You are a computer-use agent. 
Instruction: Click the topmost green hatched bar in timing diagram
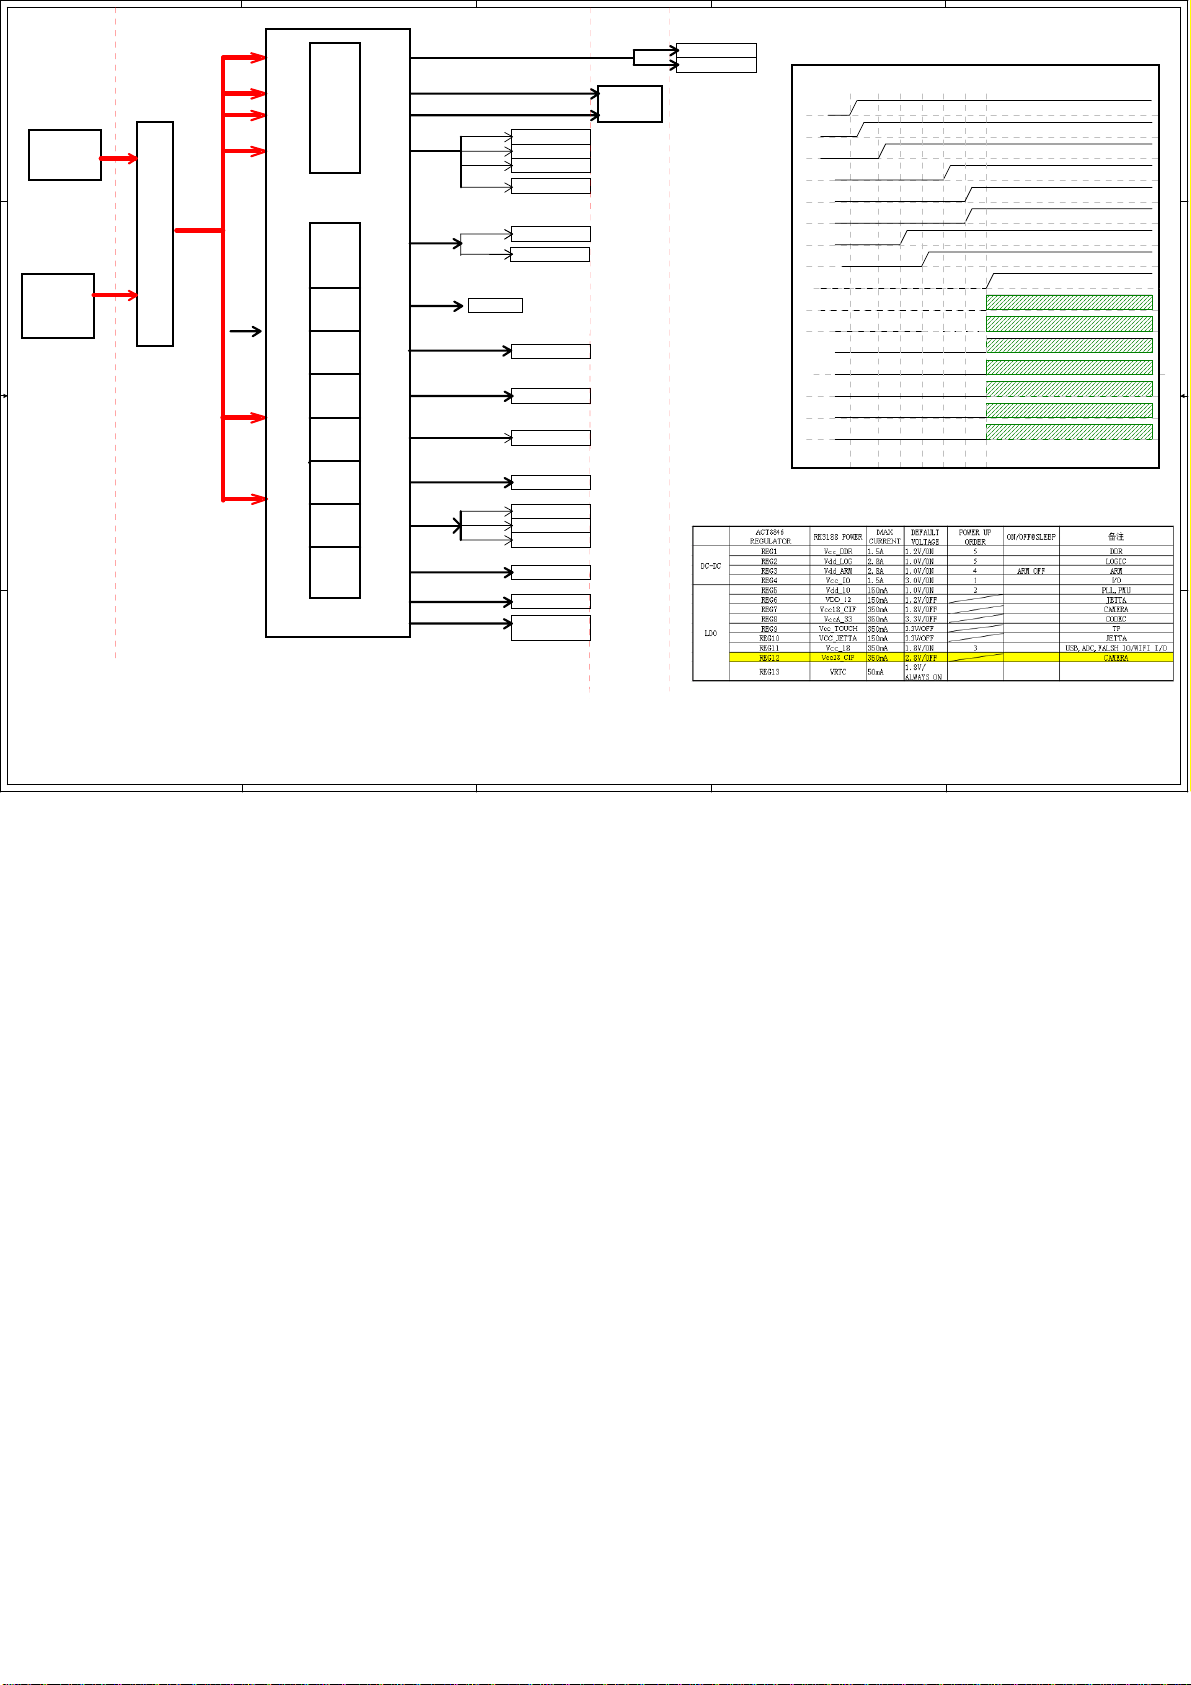pyautogui.click(x=1069, y=303)
